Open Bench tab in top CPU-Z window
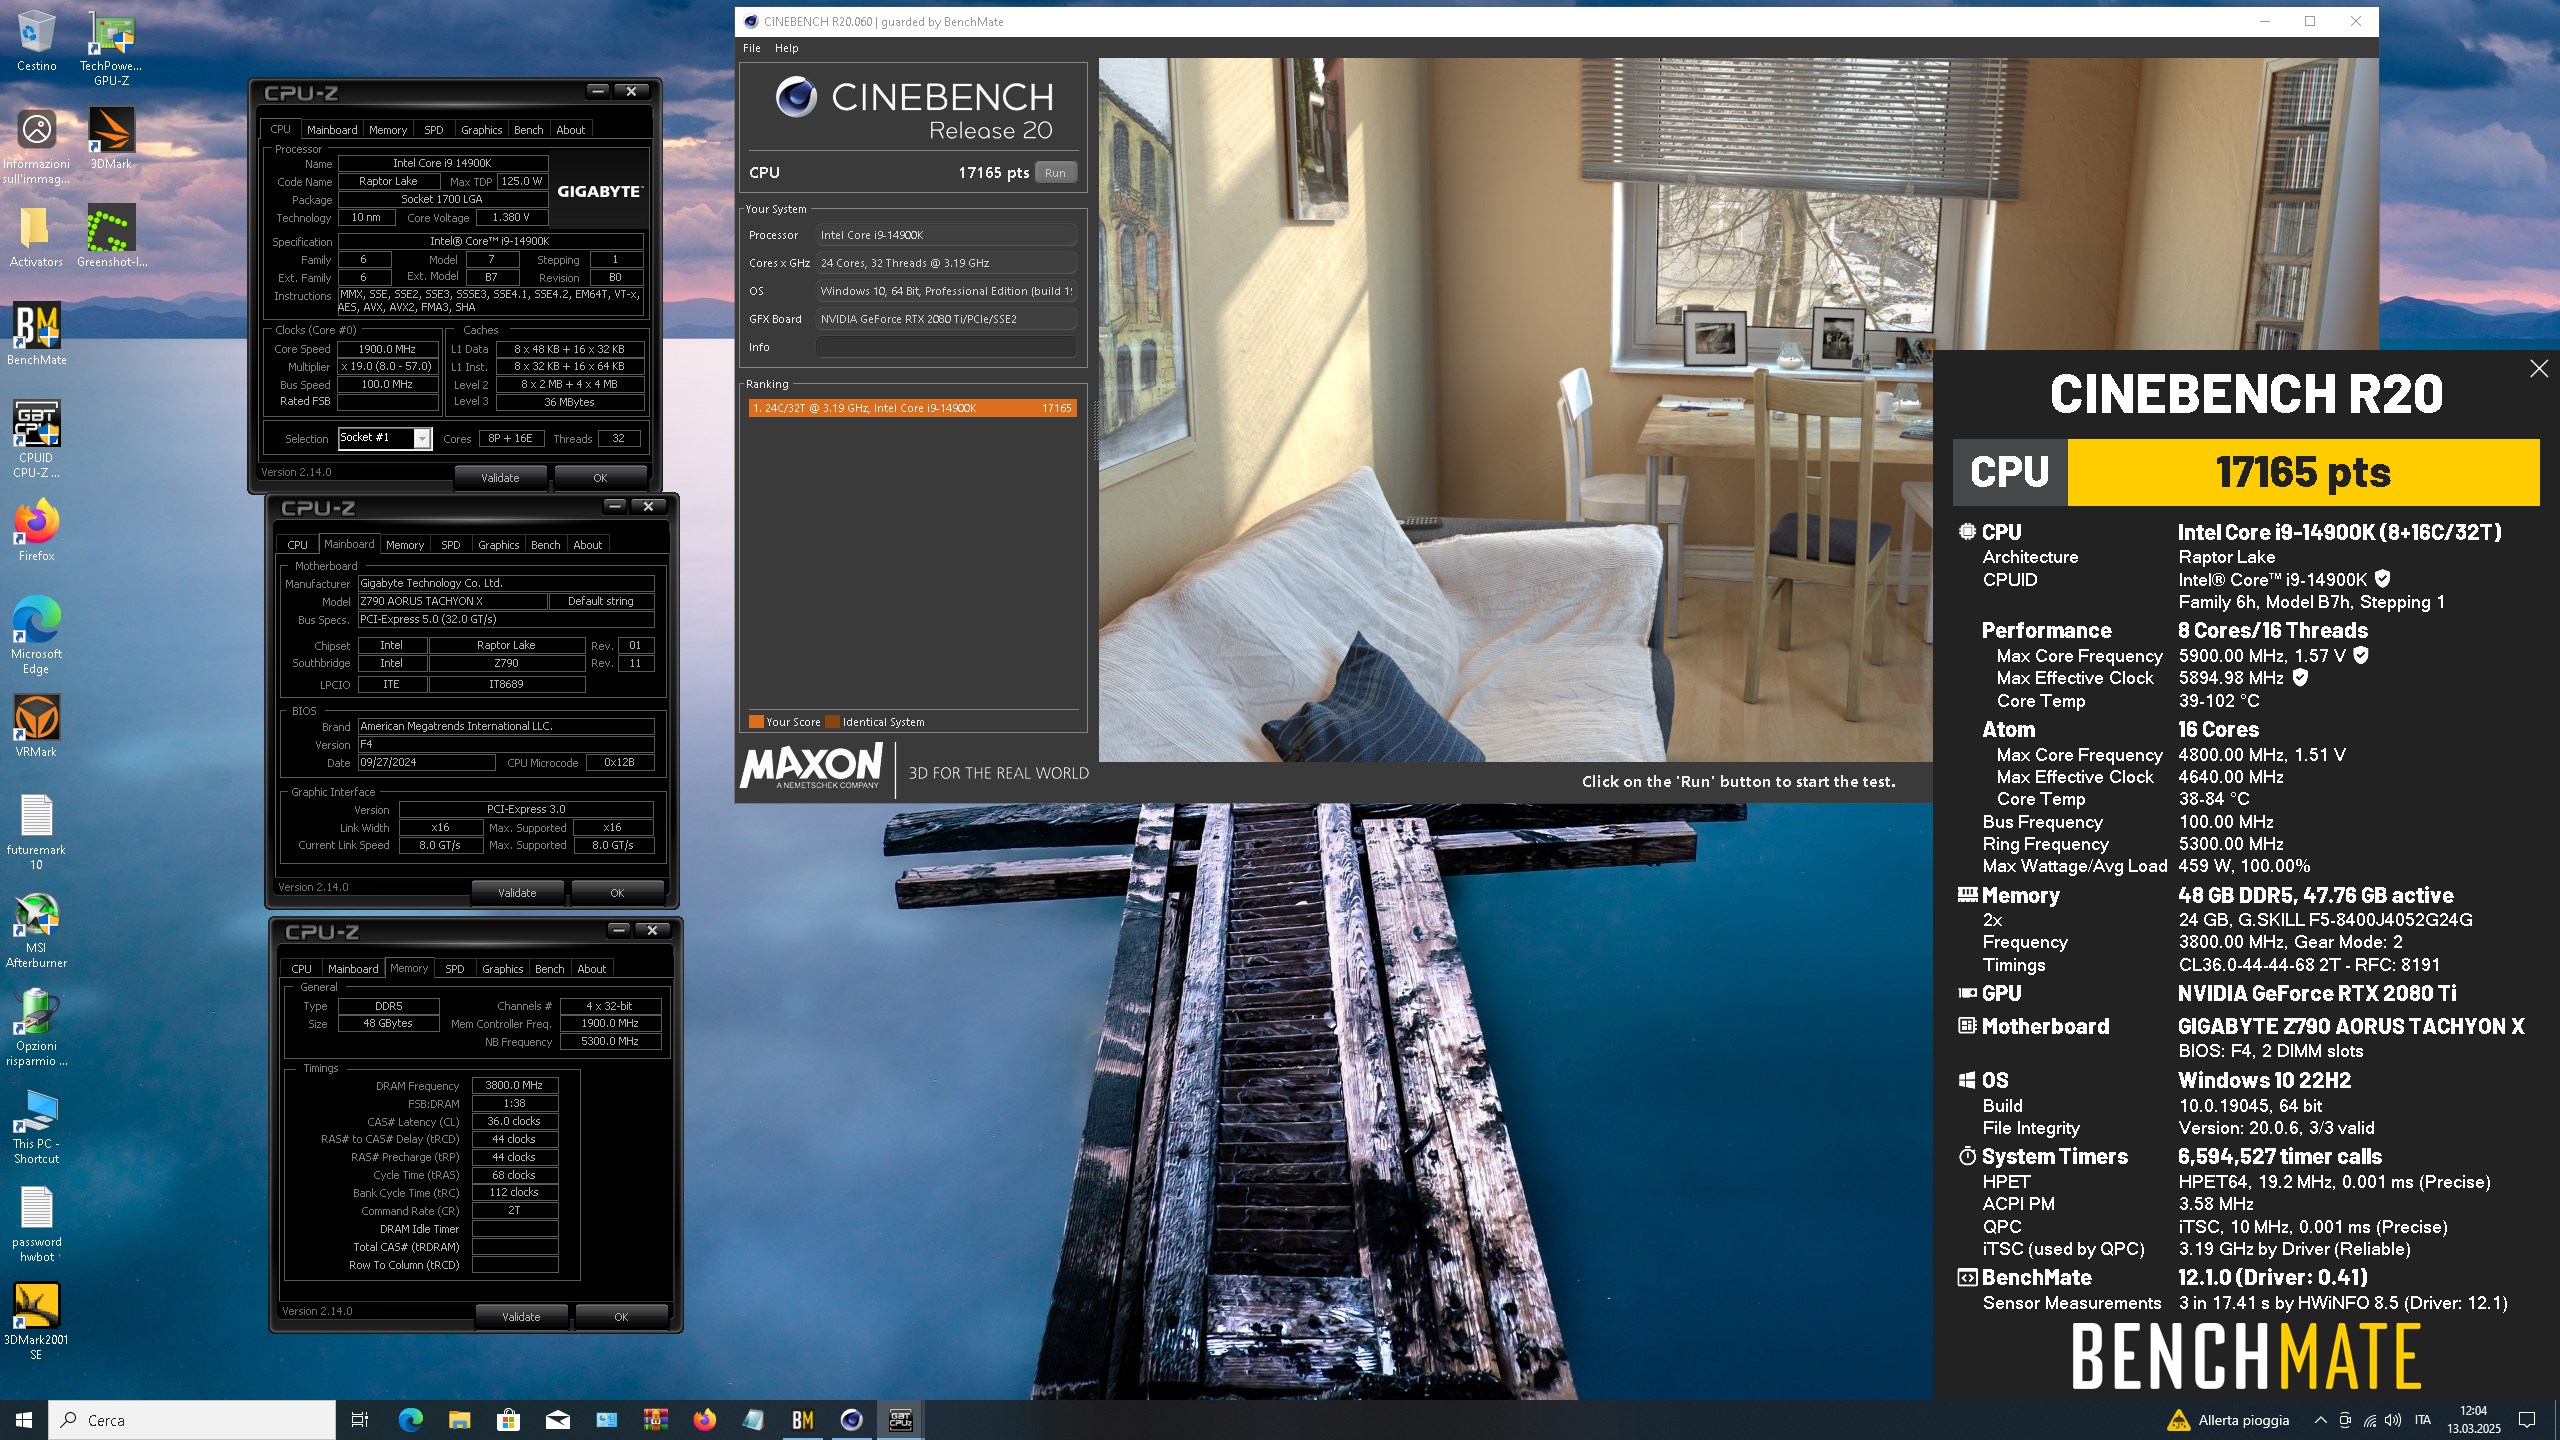The image size is (2560, 1440). (529, 130)
